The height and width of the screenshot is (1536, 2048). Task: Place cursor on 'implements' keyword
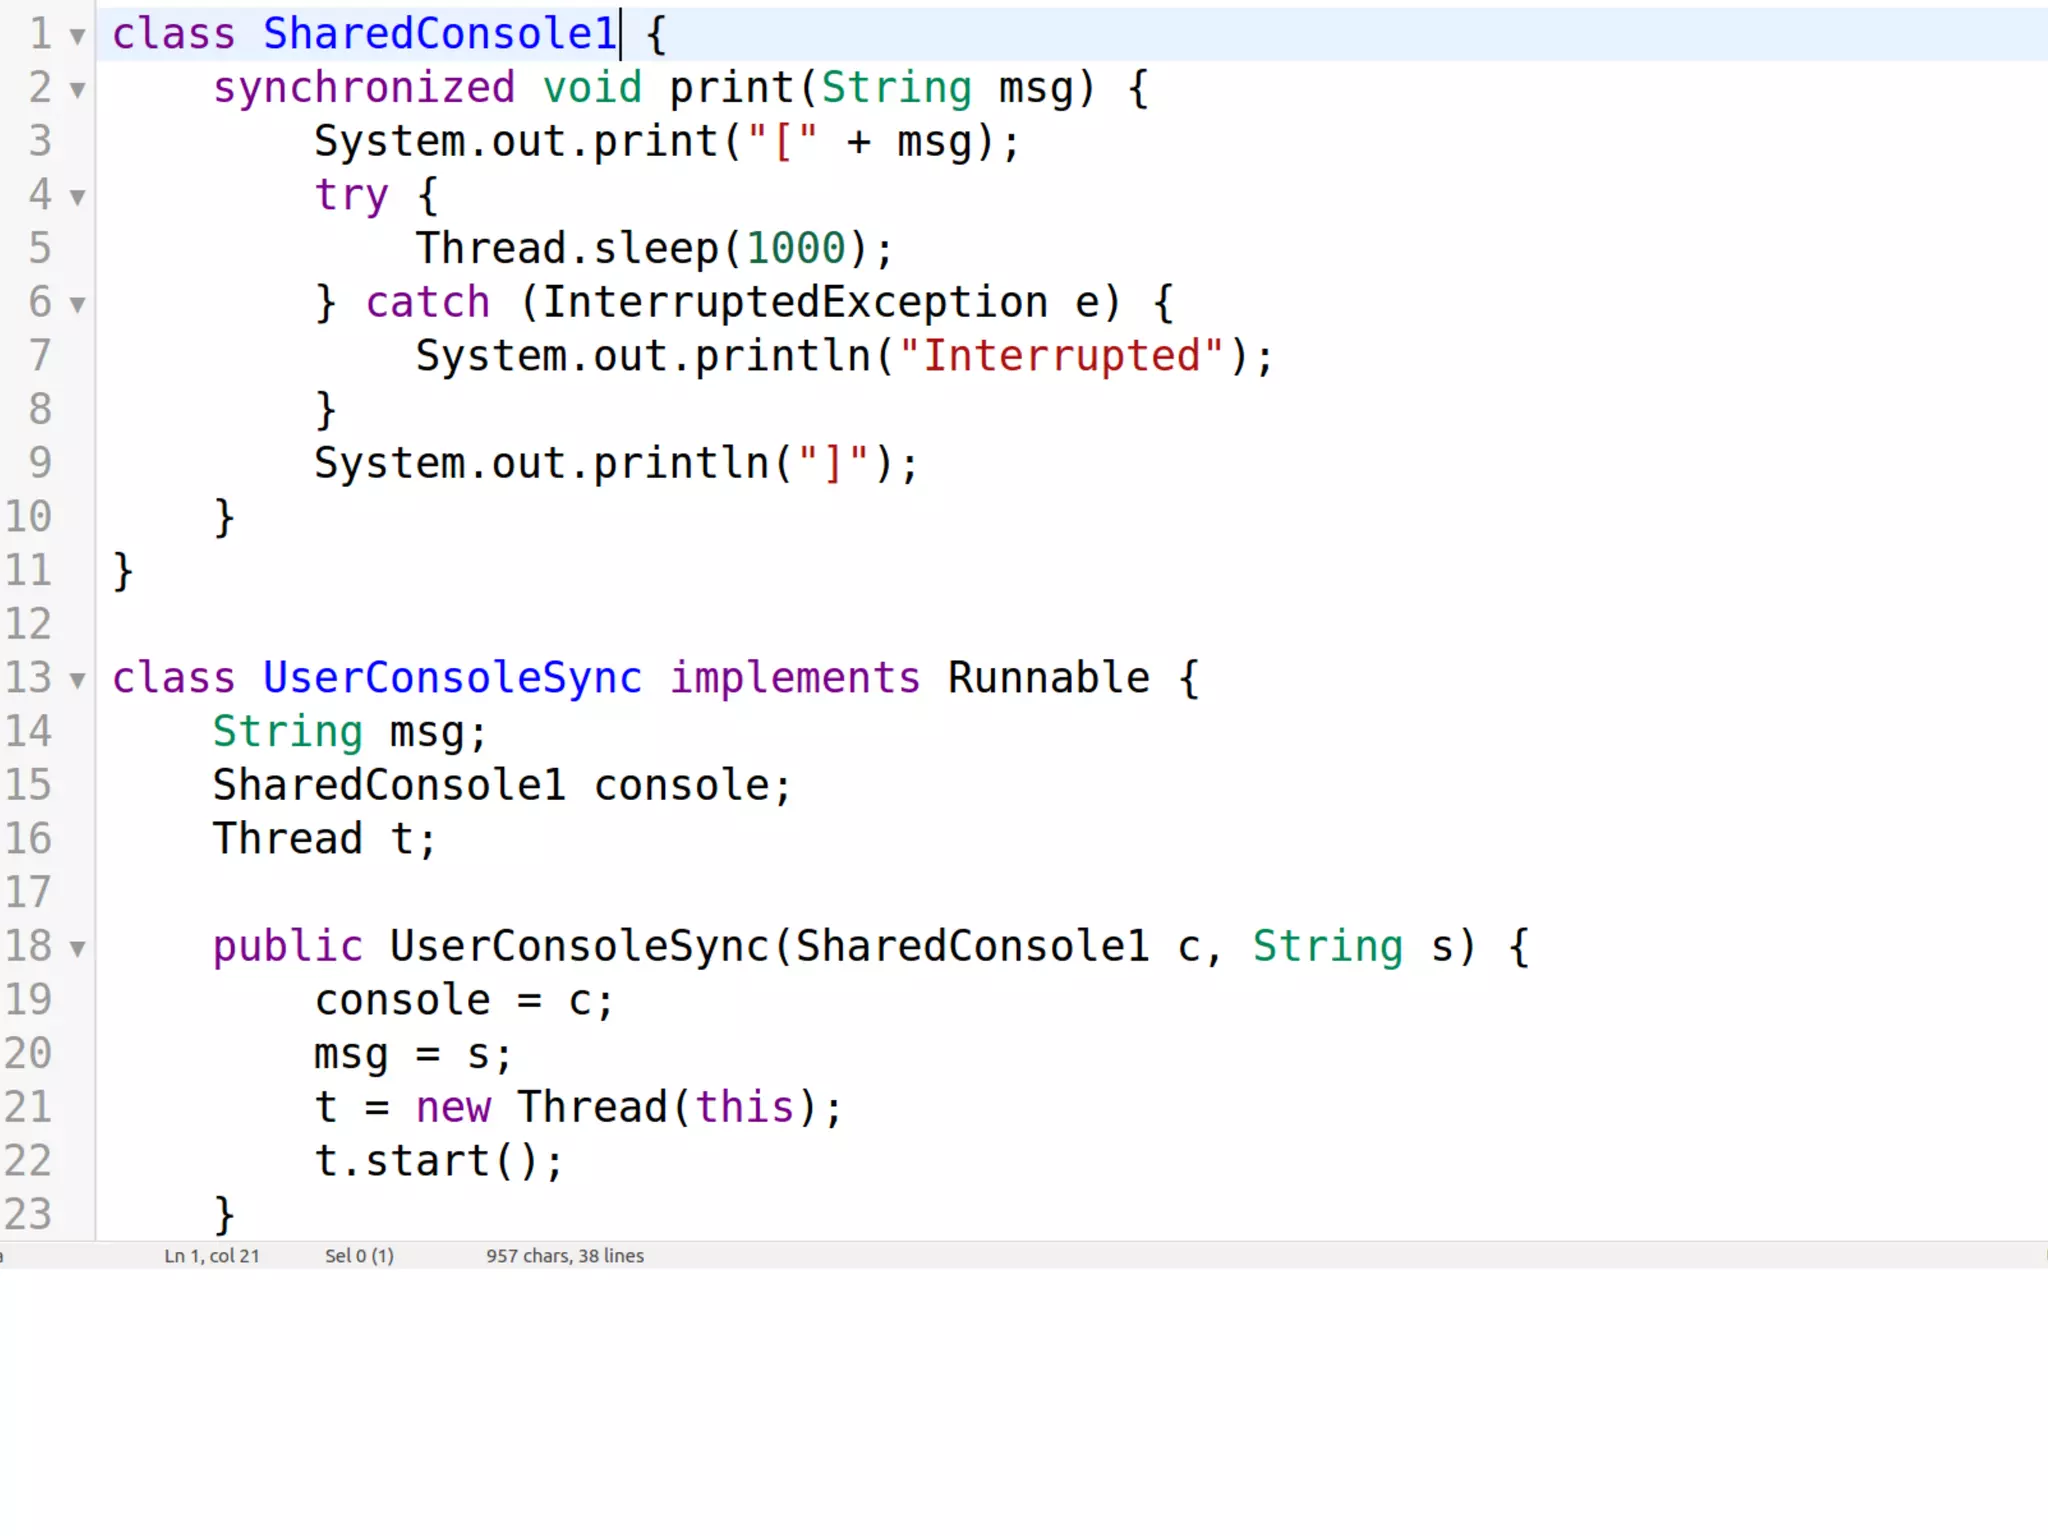[x=794, y=678]
